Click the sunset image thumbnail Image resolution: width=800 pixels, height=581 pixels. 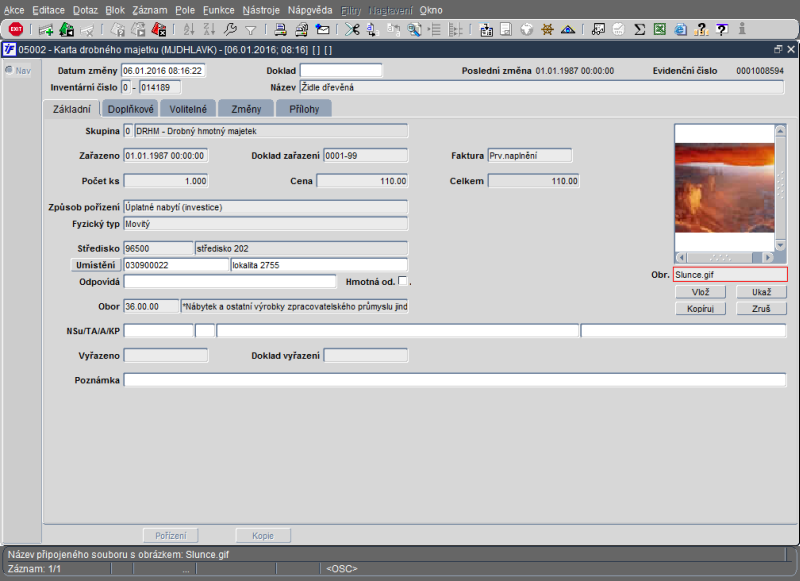point(724,188)
